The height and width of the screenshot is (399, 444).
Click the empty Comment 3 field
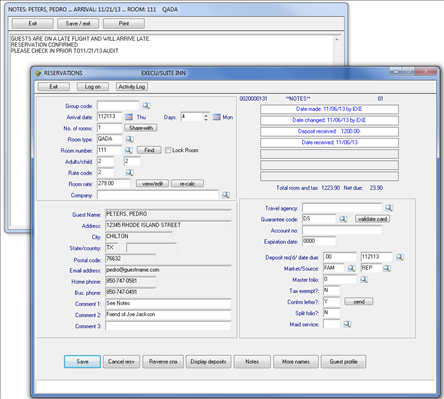(168, 326)
